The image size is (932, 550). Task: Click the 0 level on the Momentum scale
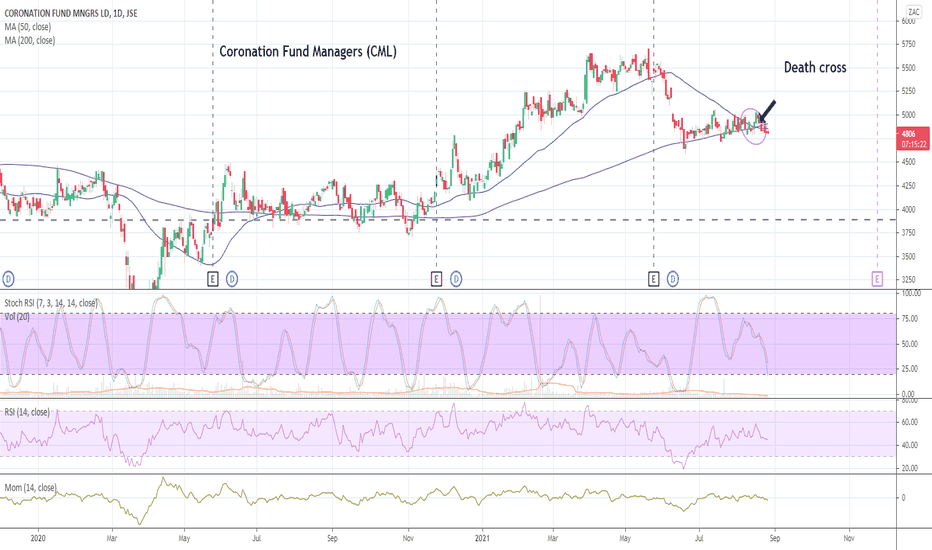[903, 498]
